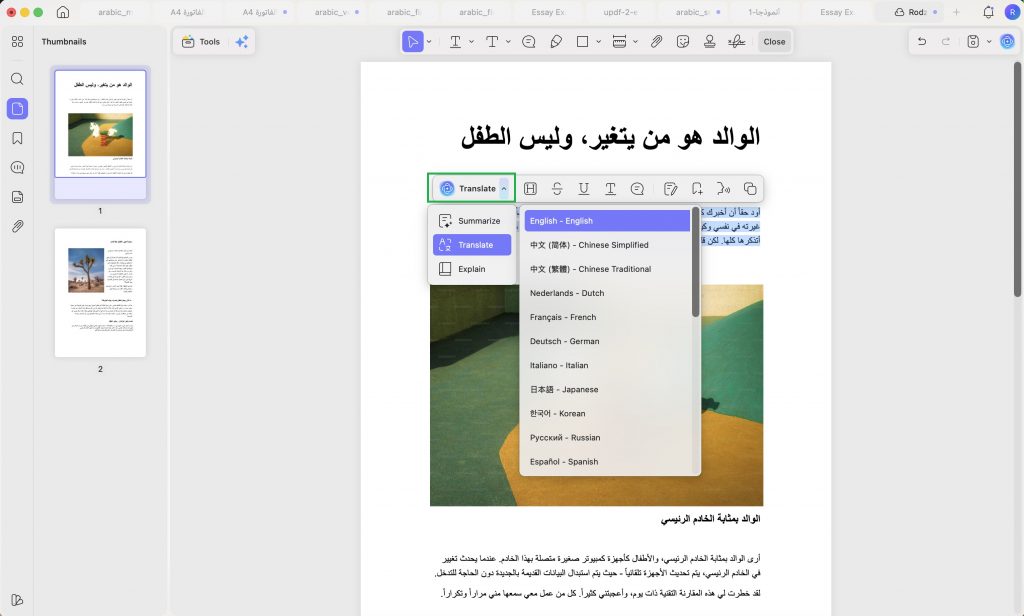Click the text T icon in floating toolbar
This screenshot has height=616, width=1024.
pos(610,189)
